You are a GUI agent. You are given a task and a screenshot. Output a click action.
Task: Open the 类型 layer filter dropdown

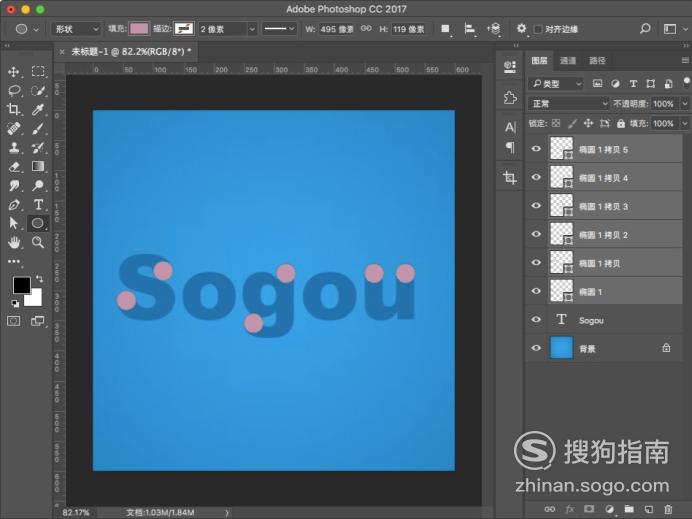coord(556,83)
